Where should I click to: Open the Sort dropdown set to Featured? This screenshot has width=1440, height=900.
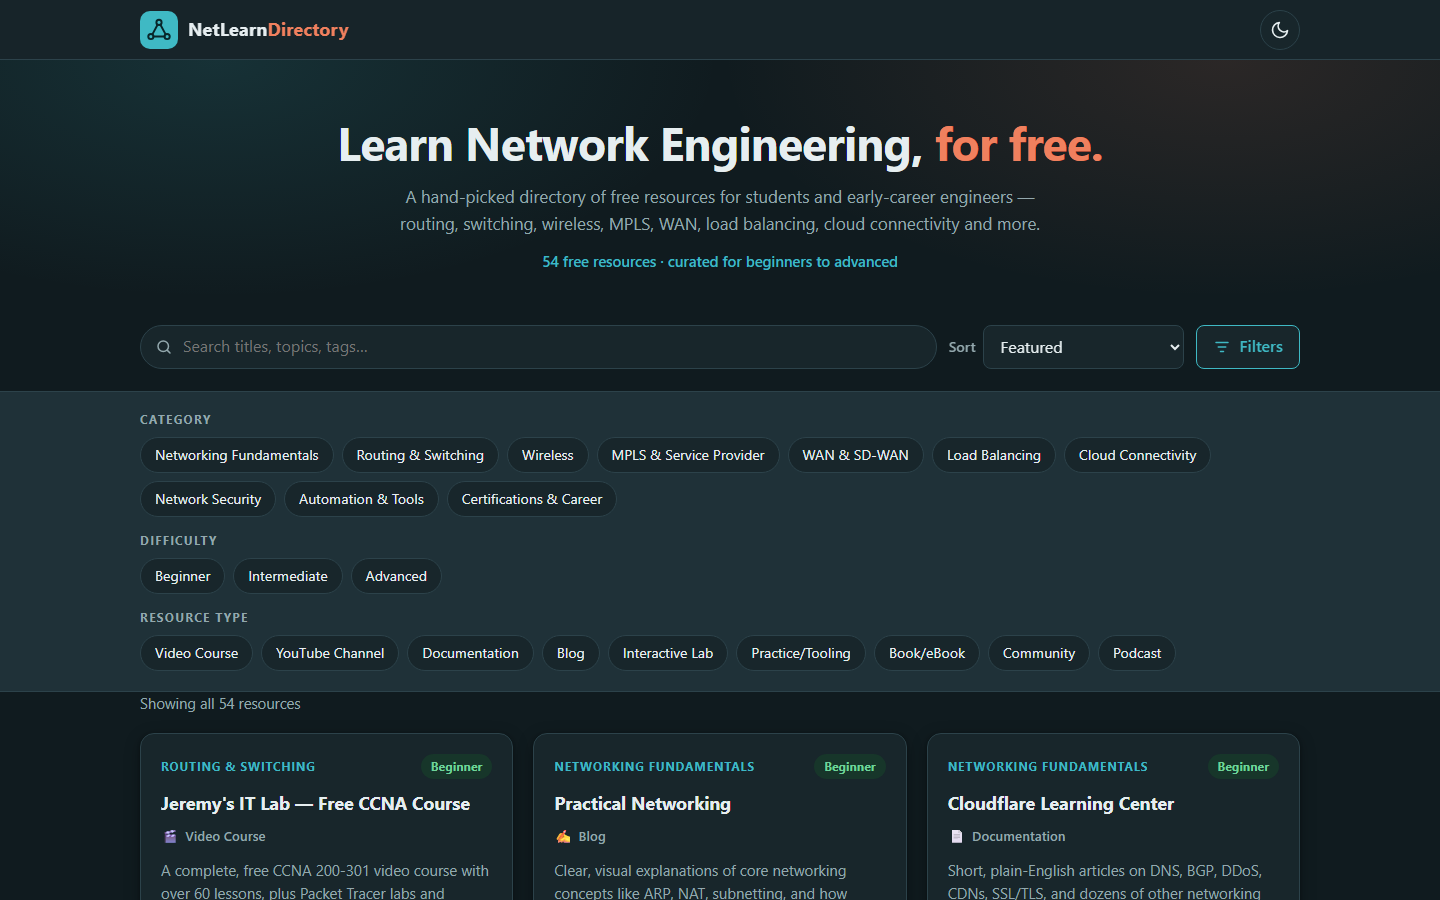[1083, 347]
